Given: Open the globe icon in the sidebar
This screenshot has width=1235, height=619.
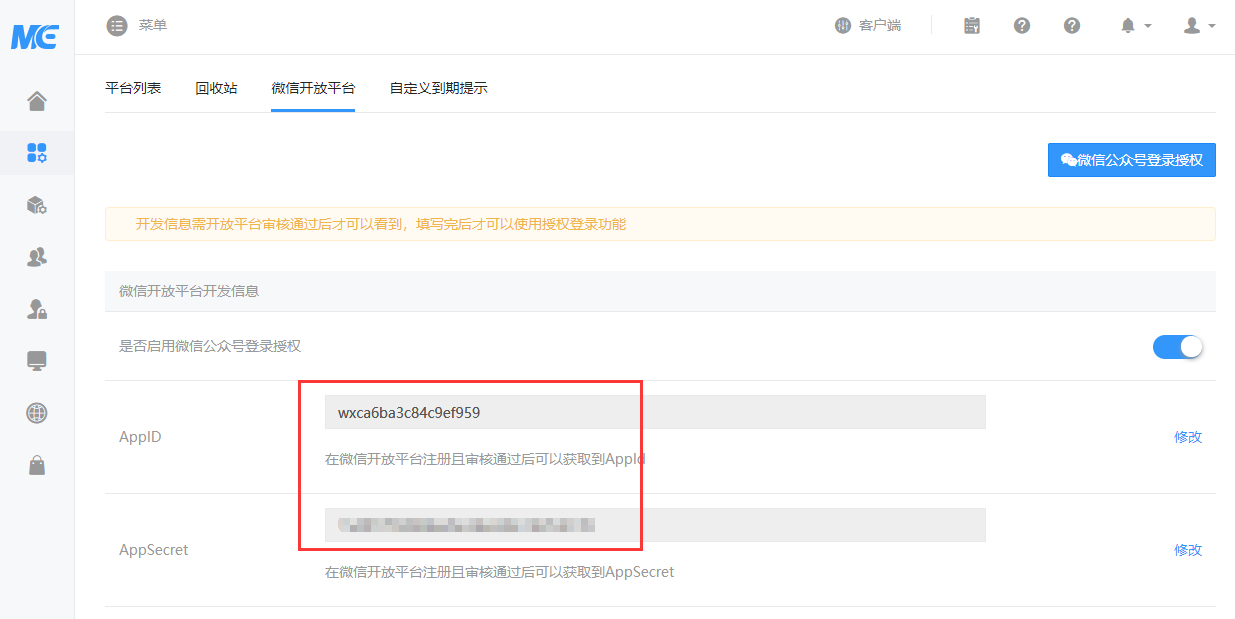Looking at the screenshot, I should click(37, 413).
